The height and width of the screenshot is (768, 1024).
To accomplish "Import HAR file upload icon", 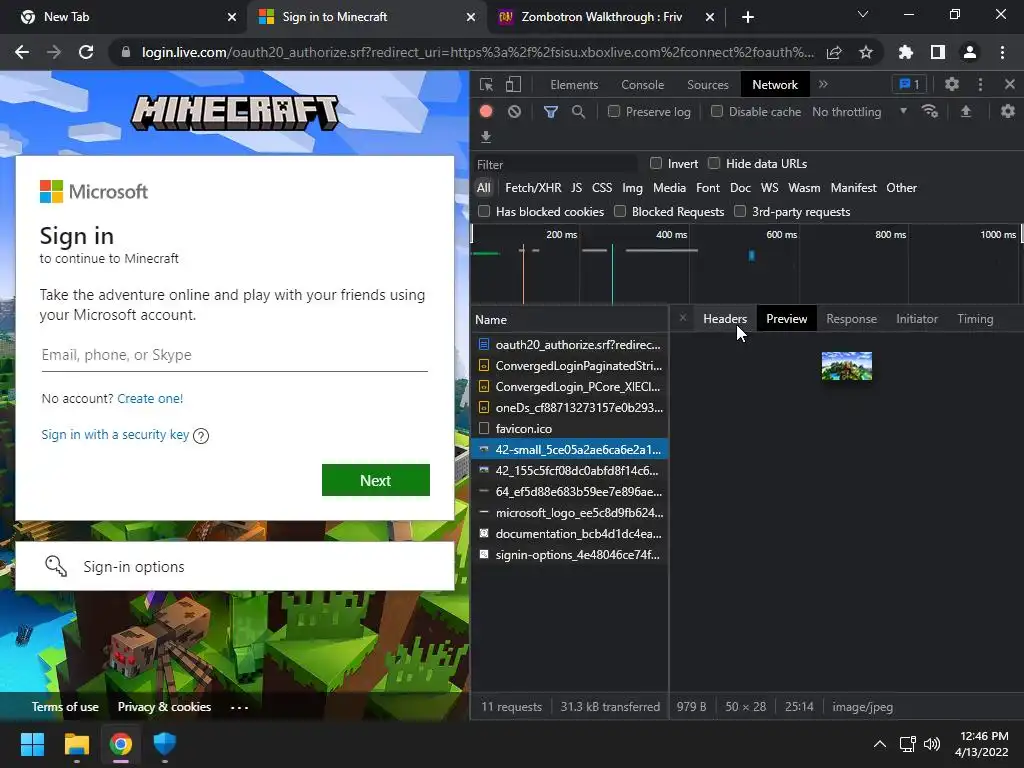I will point(965,112).
